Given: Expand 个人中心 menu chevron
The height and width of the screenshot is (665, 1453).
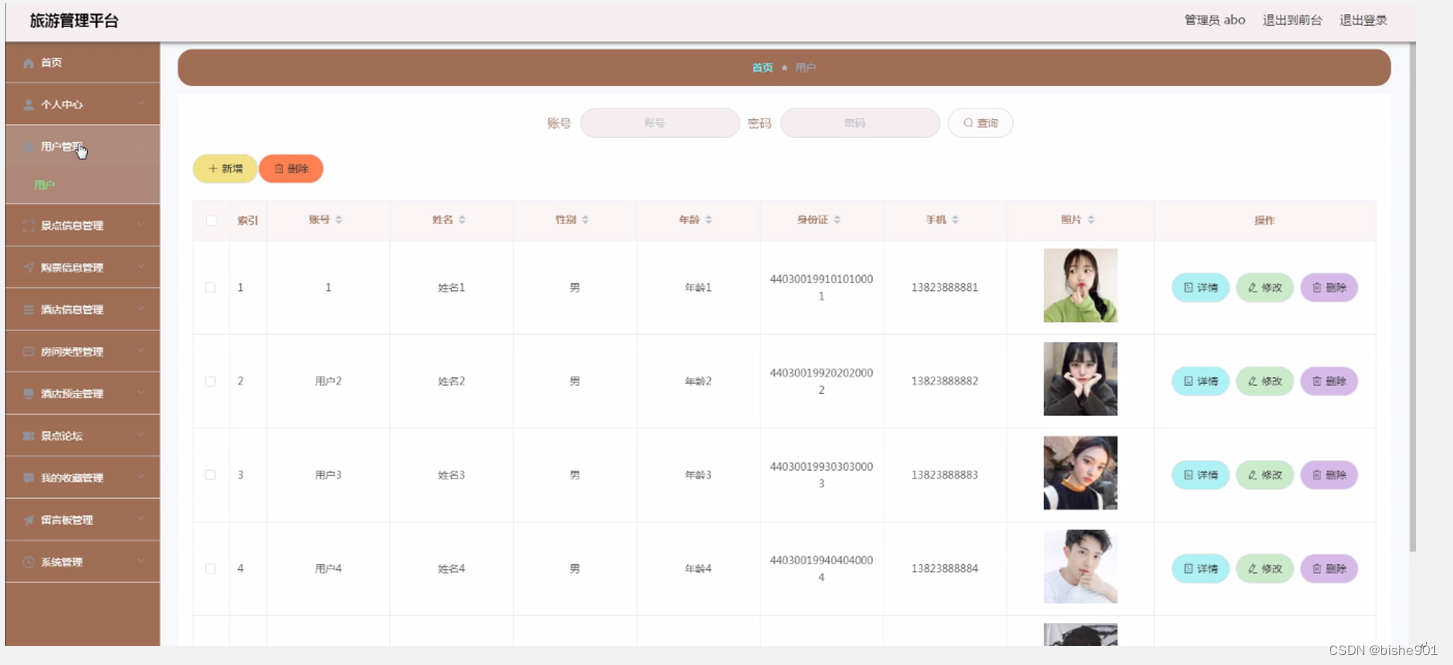Looking at the screenshot, I should pyautogui.click(x=141, y=104).
